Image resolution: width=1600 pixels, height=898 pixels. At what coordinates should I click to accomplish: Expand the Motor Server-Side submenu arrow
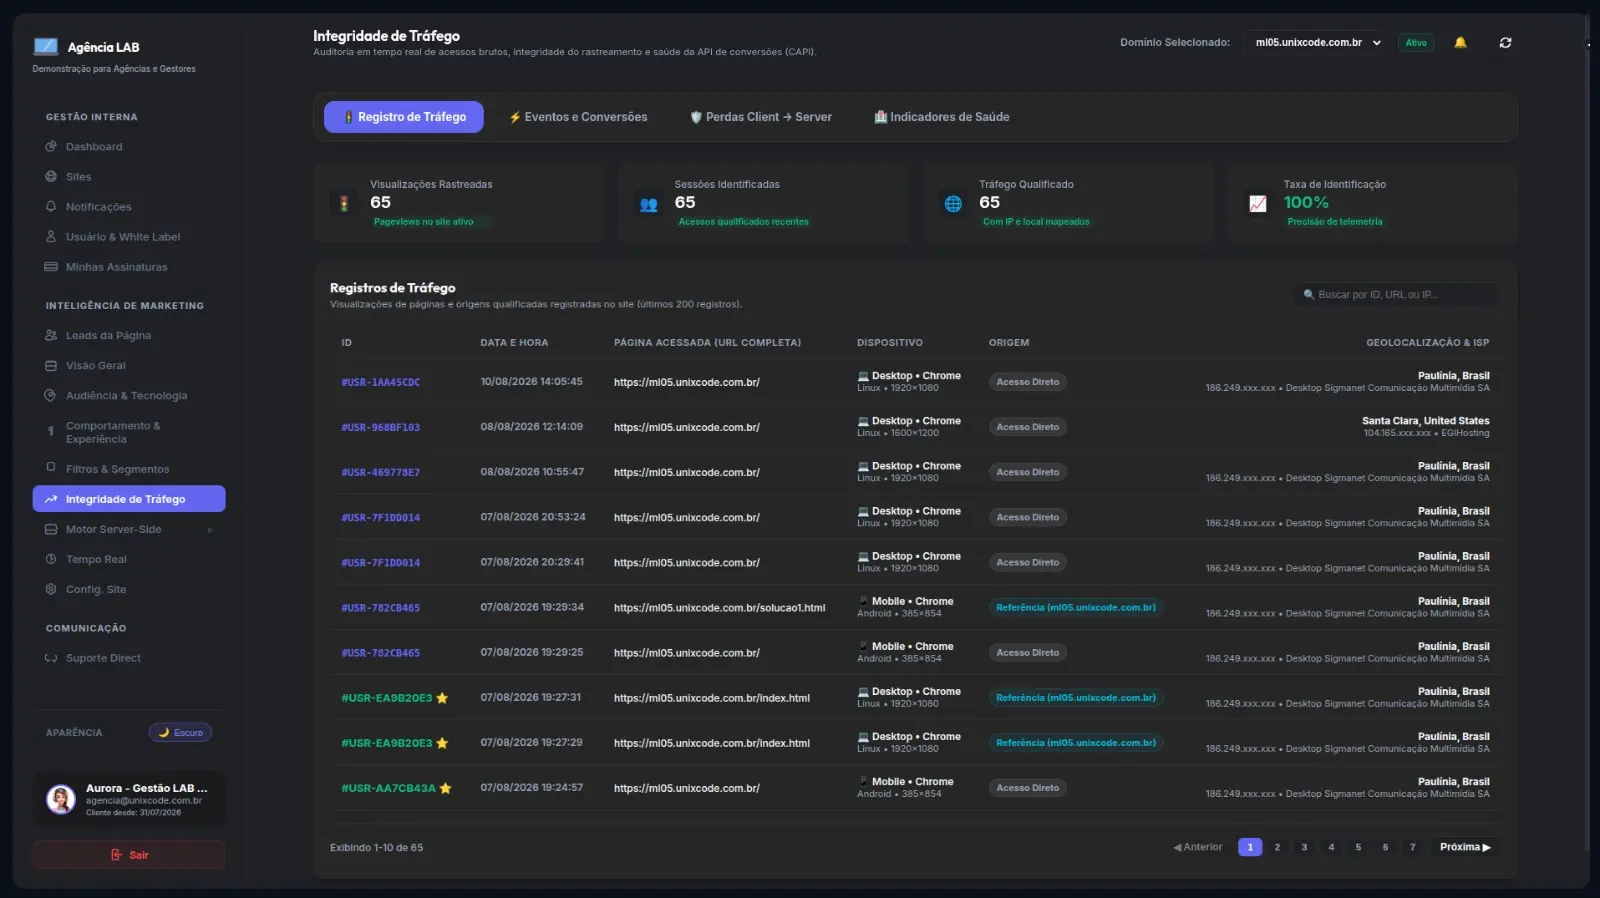(x=210, y=530)
